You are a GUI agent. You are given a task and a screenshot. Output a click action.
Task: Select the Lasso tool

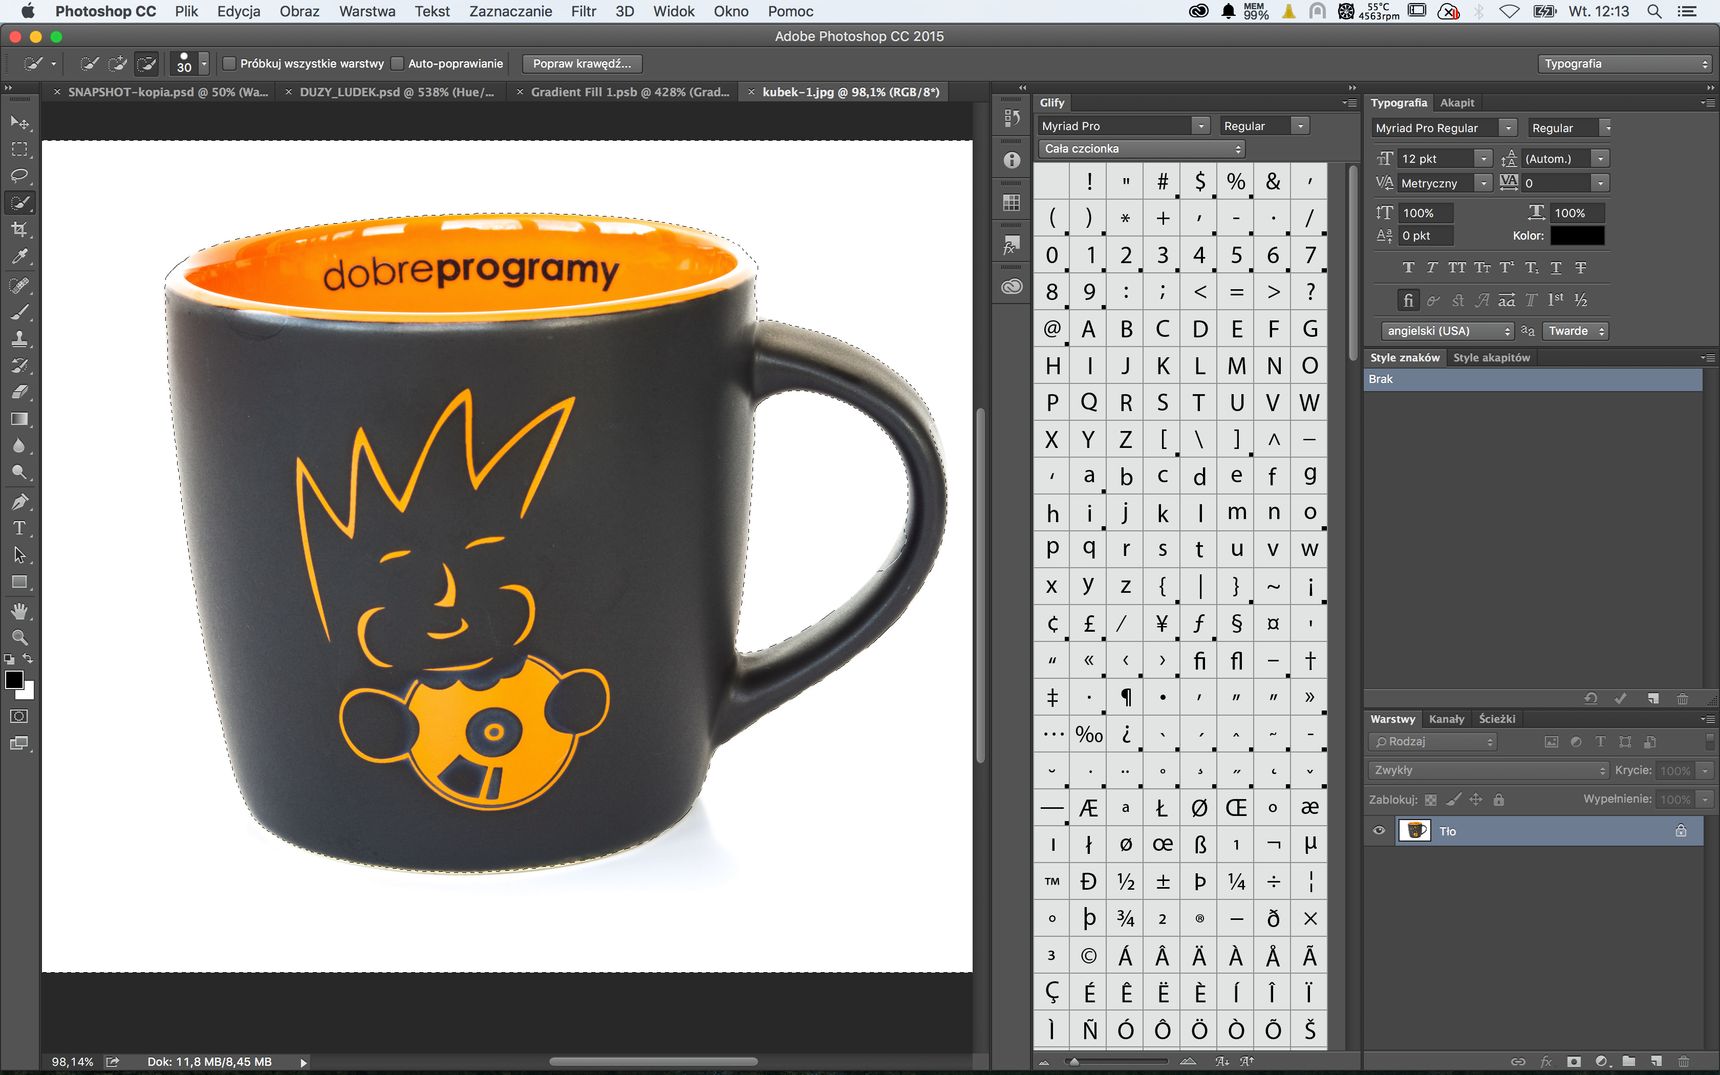[19, 176]
